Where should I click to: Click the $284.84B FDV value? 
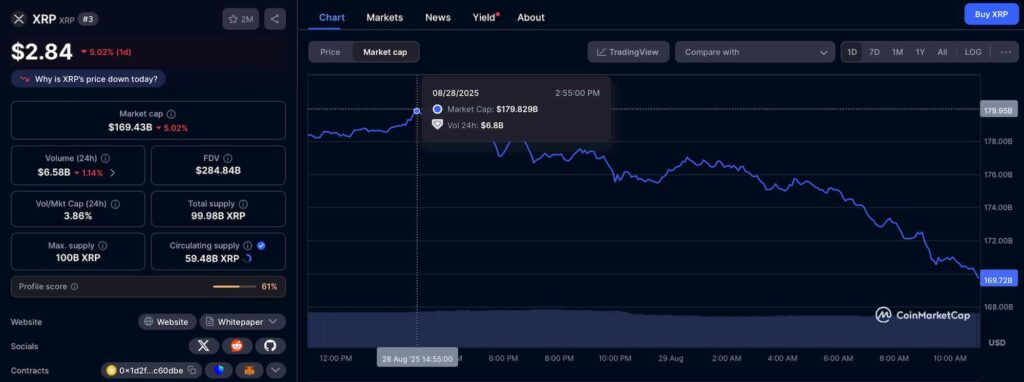tap(218, 170)
